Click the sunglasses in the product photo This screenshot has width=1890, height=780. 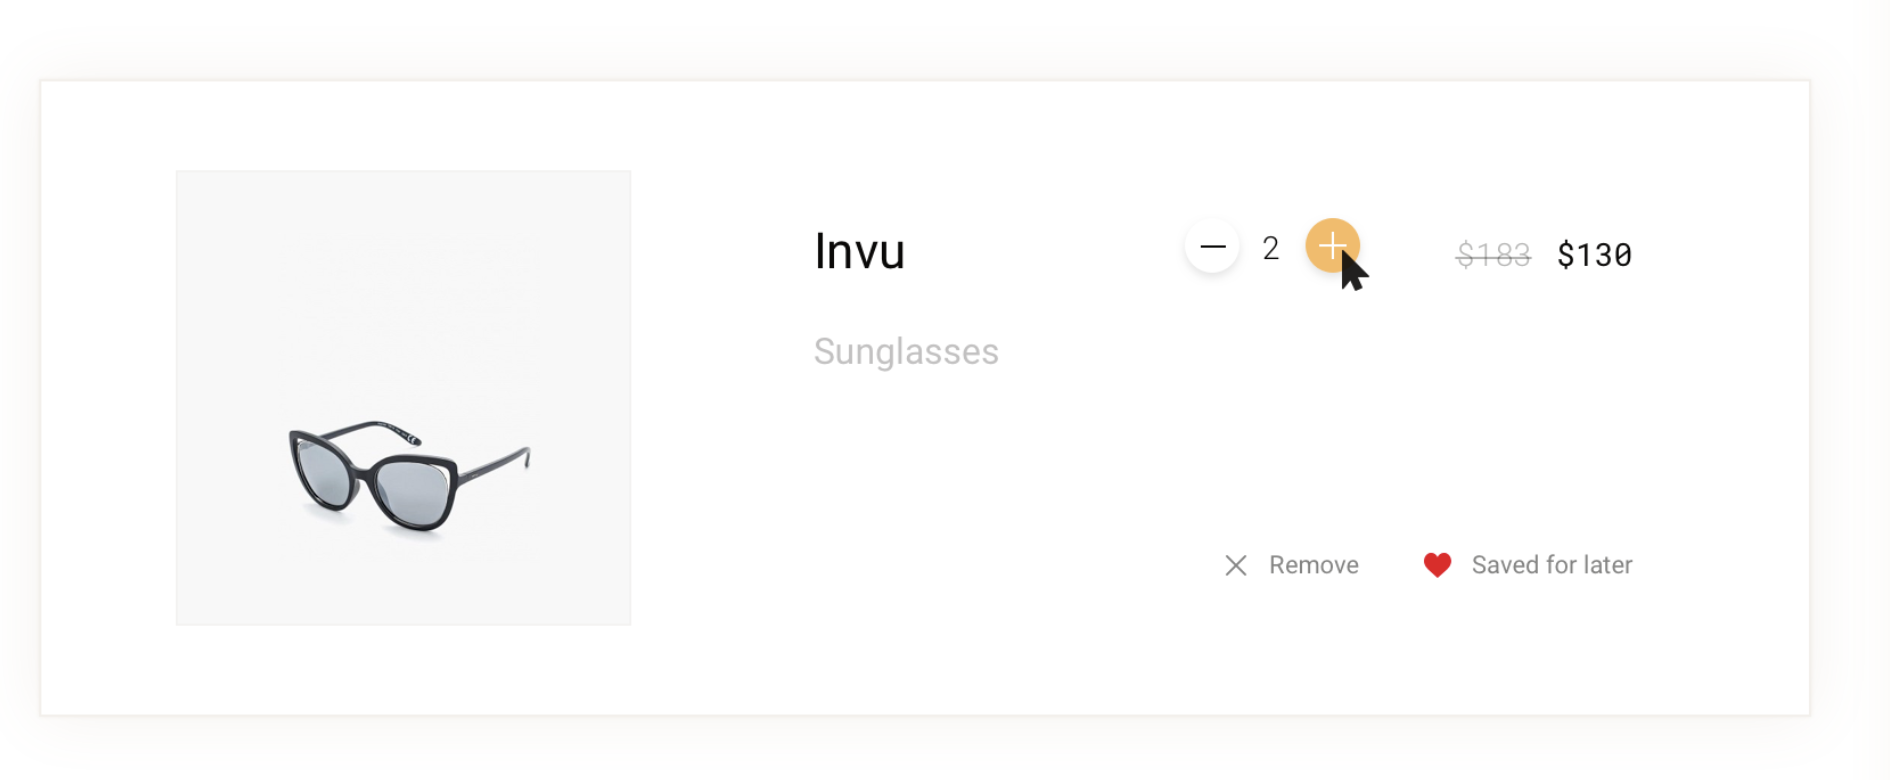click(405, 475)
